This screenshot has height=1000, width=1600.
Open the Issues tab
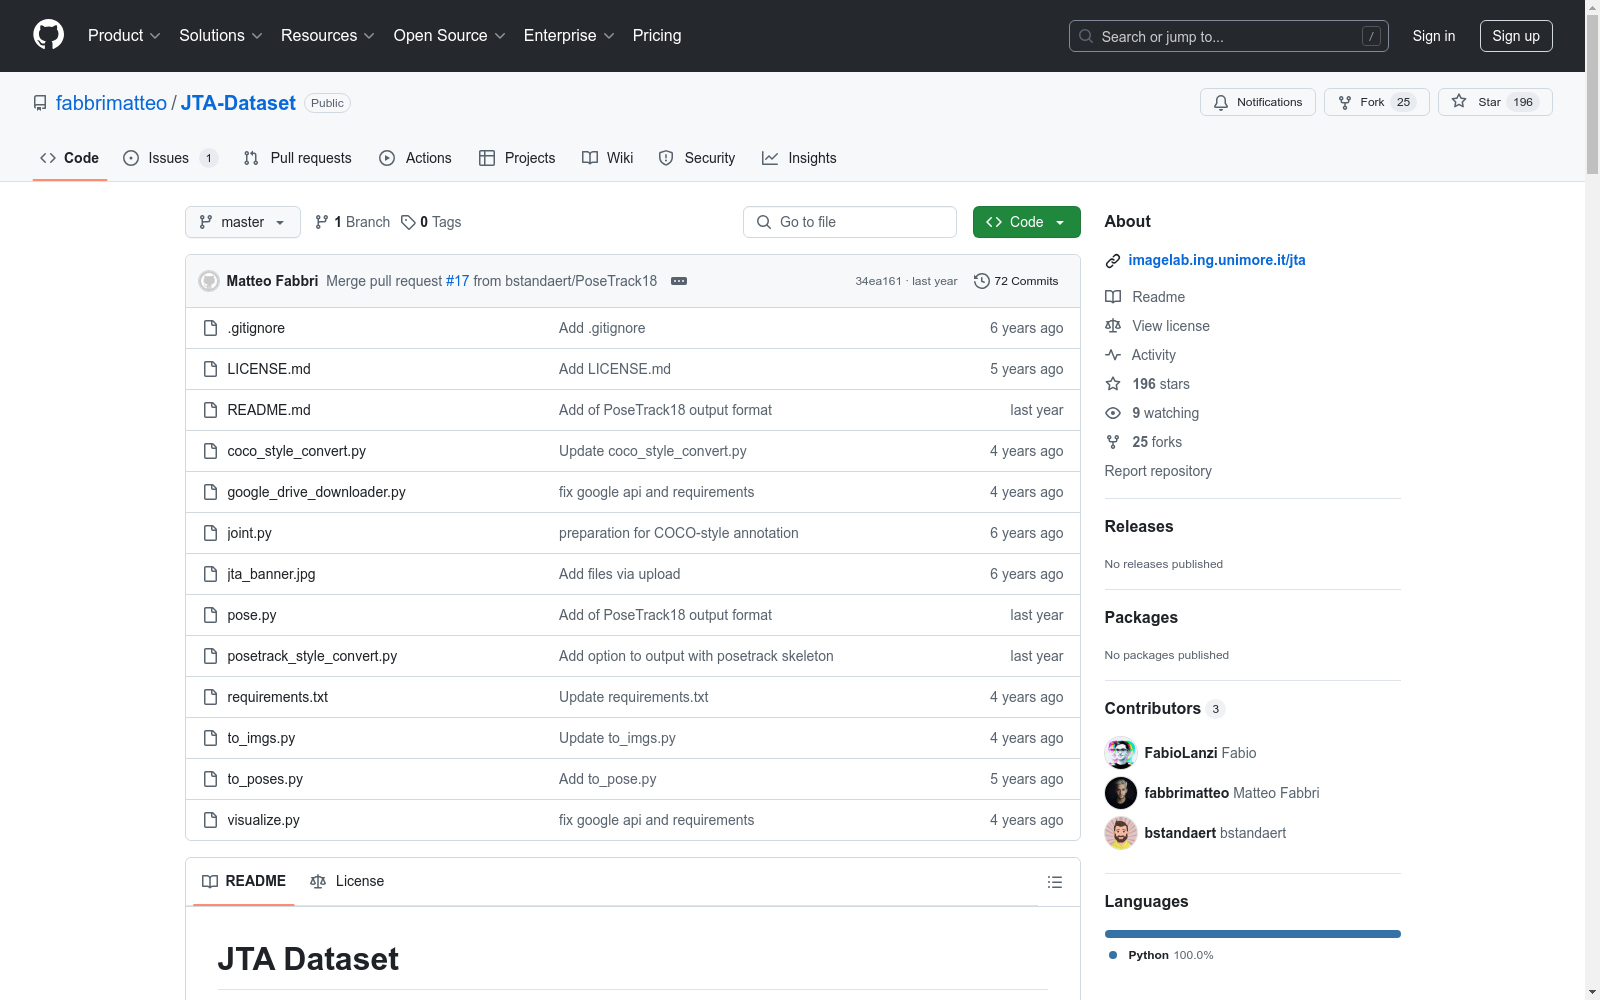point(170,158)
